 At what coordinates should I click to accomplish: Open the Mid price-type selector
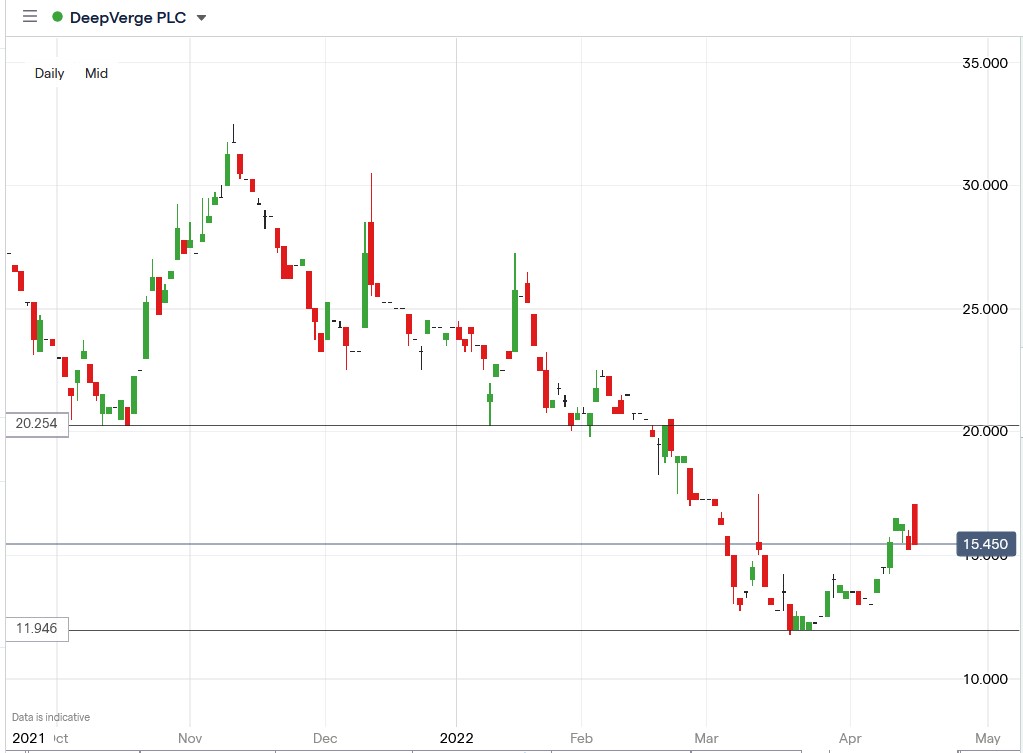click(96, 73)
